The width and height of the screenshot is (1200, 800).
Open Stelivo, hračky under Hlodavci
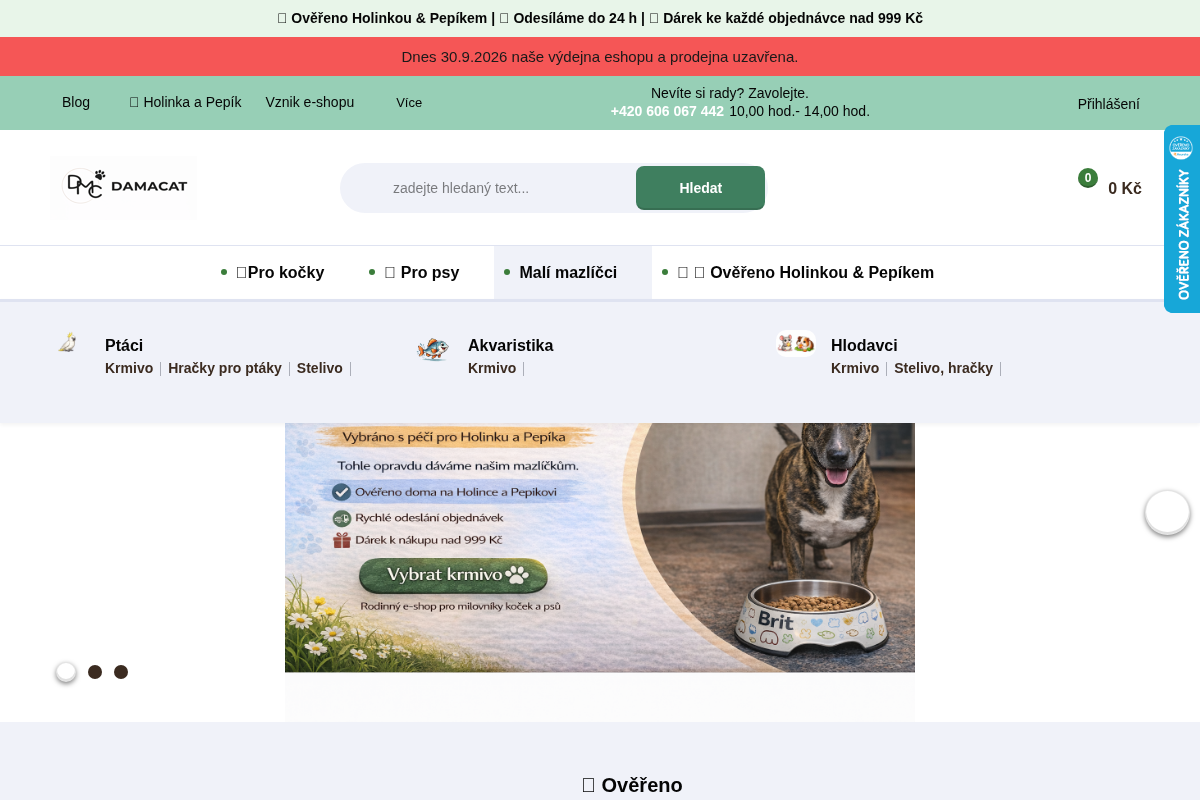(943, 368)
